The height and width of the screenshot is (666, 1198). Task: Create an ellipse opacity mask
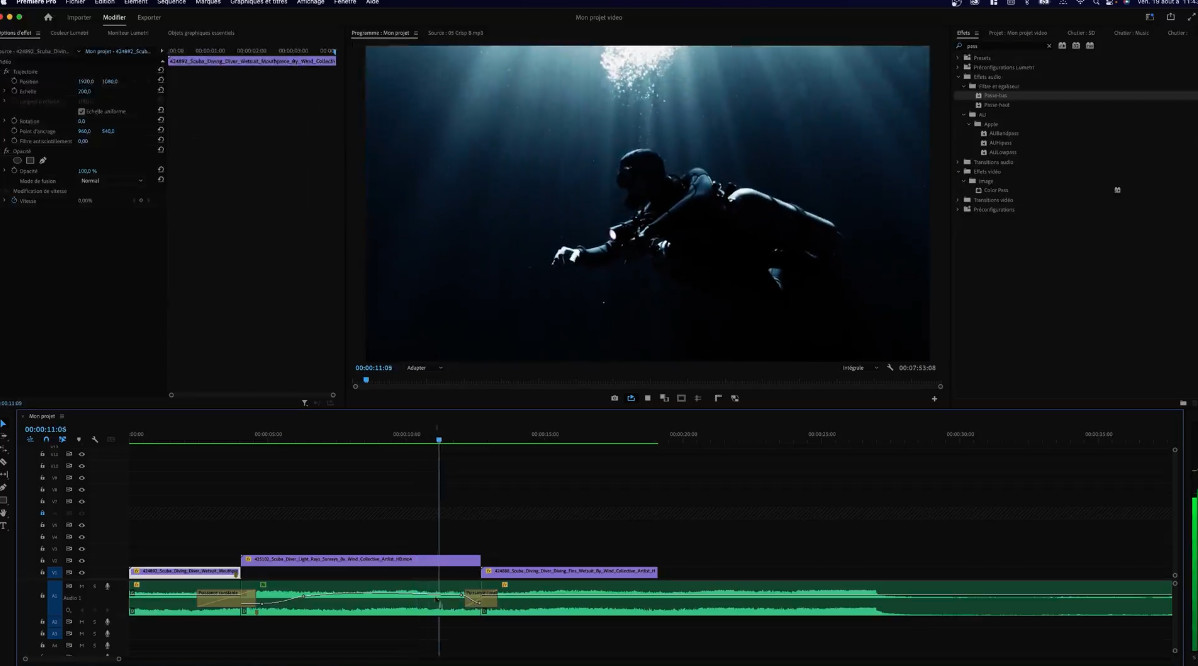coord(18,160)
